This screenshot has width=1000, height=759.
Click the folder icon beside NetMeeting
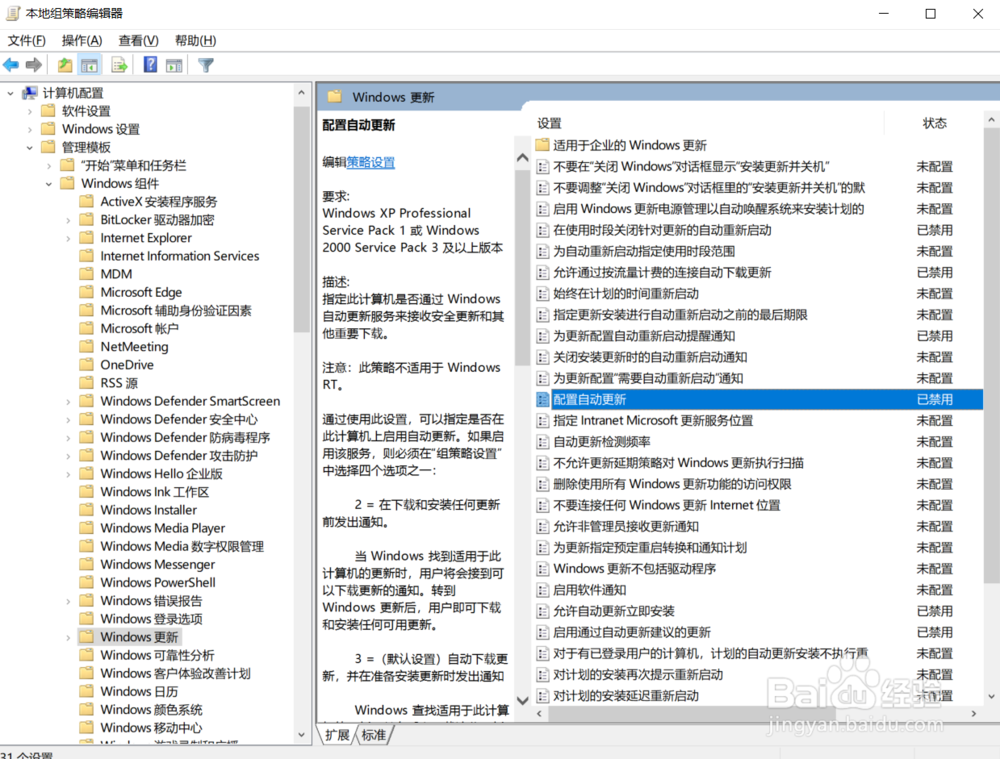click(86, 346)
